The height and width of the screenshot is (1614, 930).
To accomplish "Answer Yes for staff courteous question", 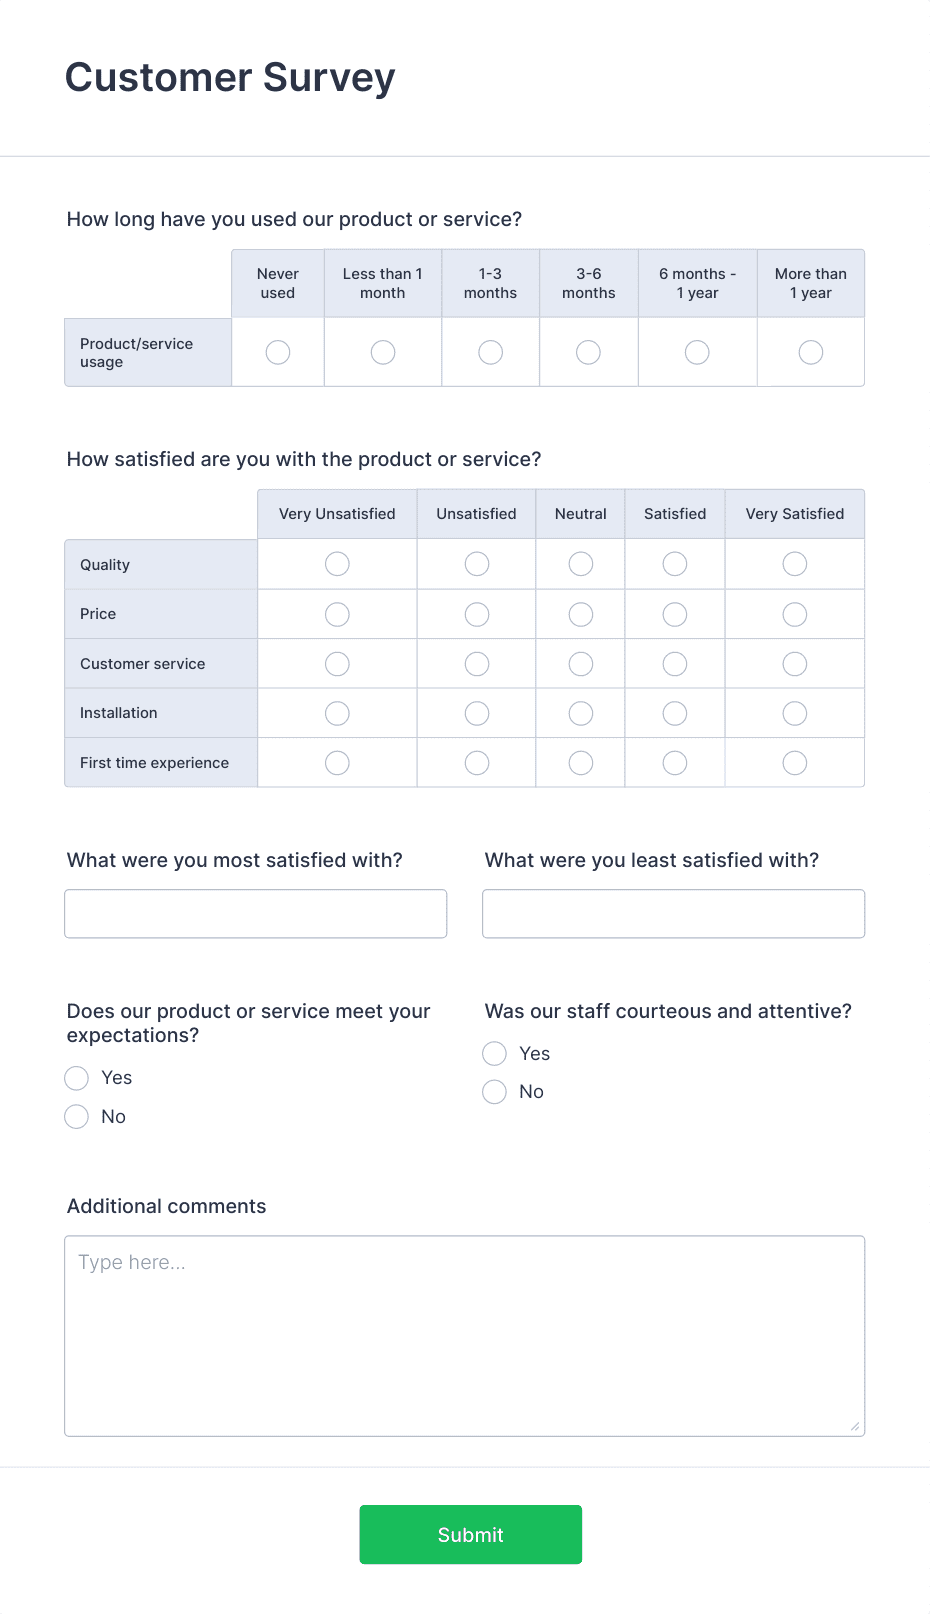I will [494, 1053].
